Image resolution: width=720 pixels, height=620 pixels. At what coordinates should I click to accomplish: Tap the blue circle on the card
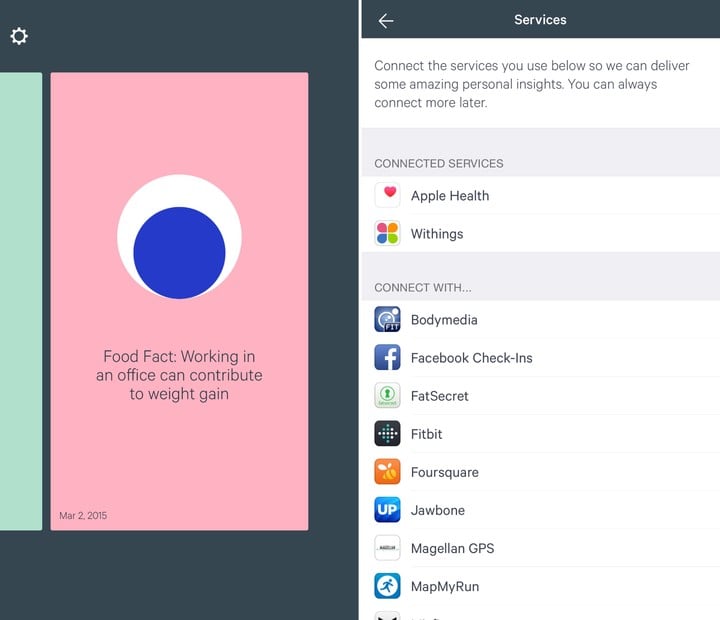pos(179,253)
